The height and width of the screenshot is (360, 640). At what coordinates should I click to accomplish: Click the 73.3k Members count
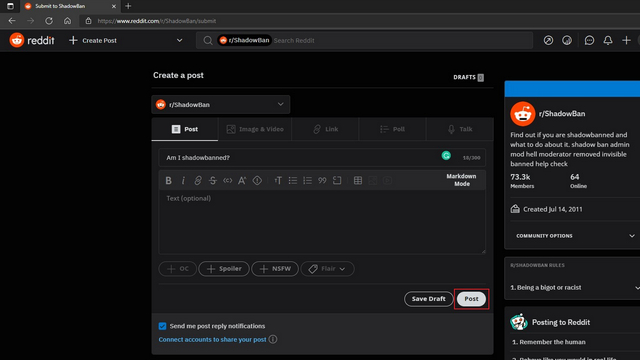tap(522, 181)
